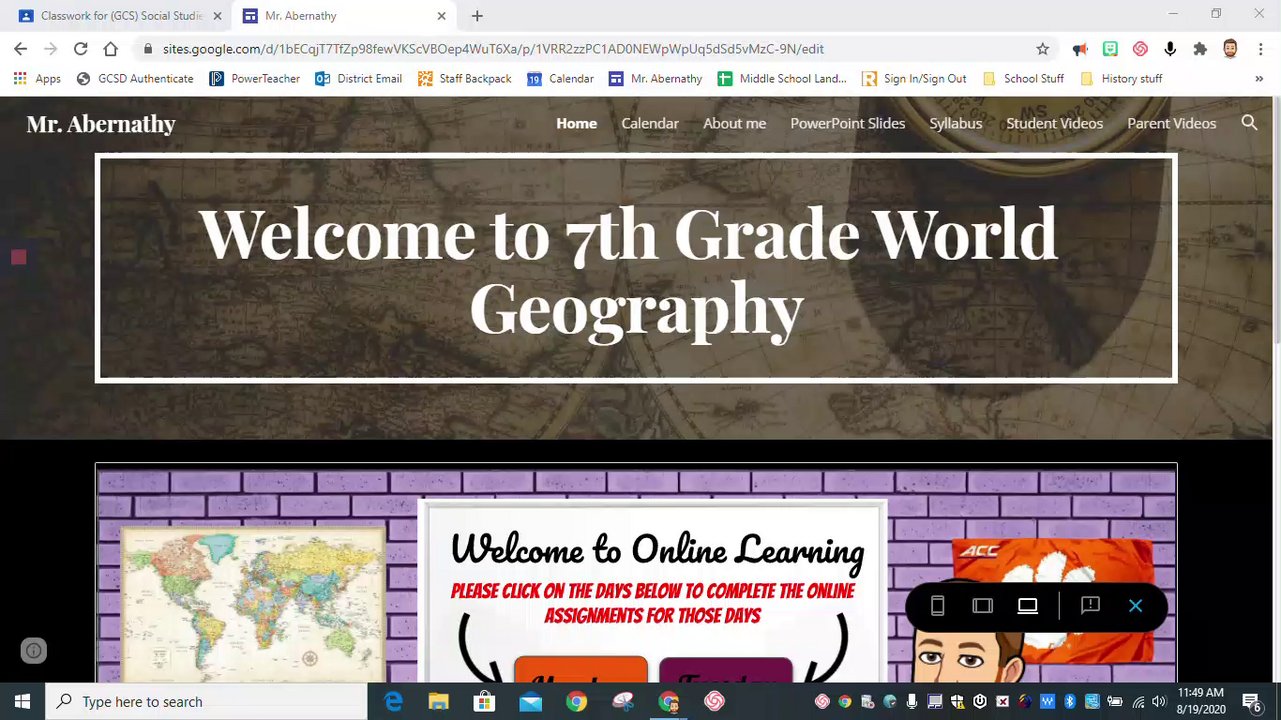The width and height of the screenshot is (1281, 720).
Task: Open Microsoft Store from the taskbar
Action: pos(485,701)
